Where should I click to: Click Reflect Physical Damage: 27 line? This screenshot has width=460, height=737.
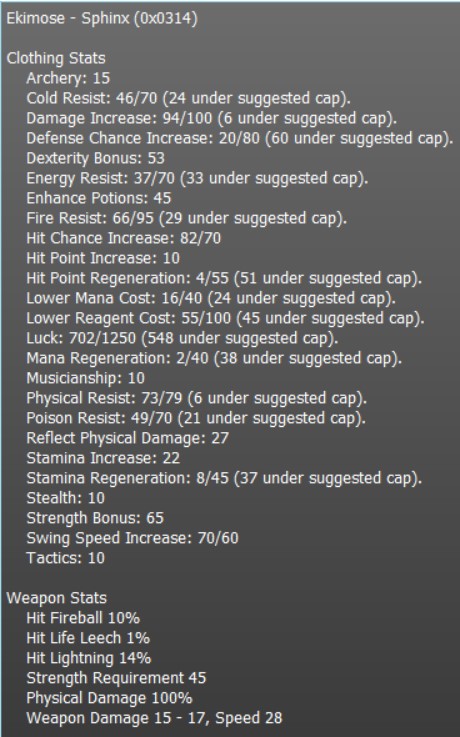coord(127,438)
